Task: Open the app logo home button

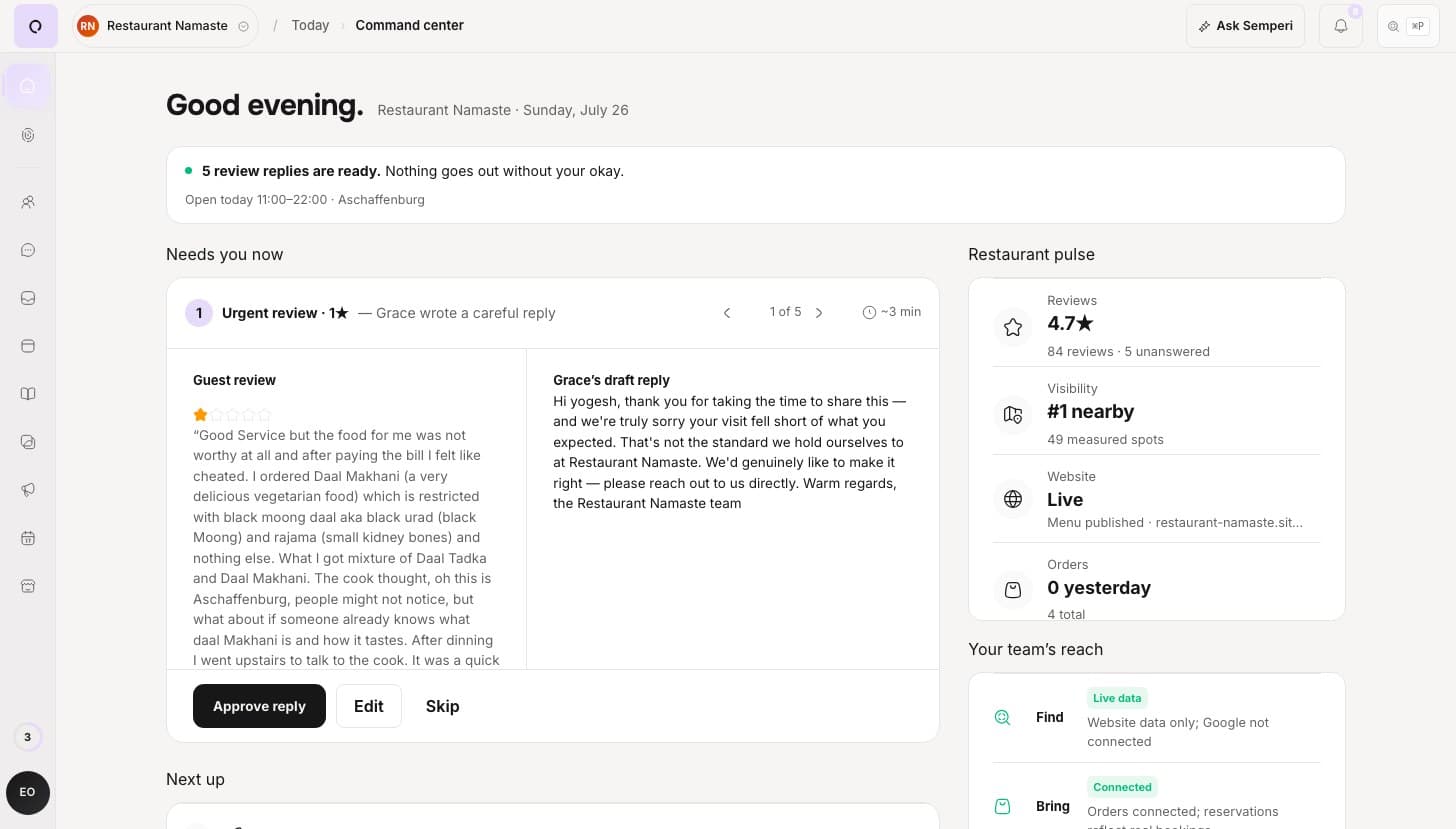Action: tap(35, 26)
